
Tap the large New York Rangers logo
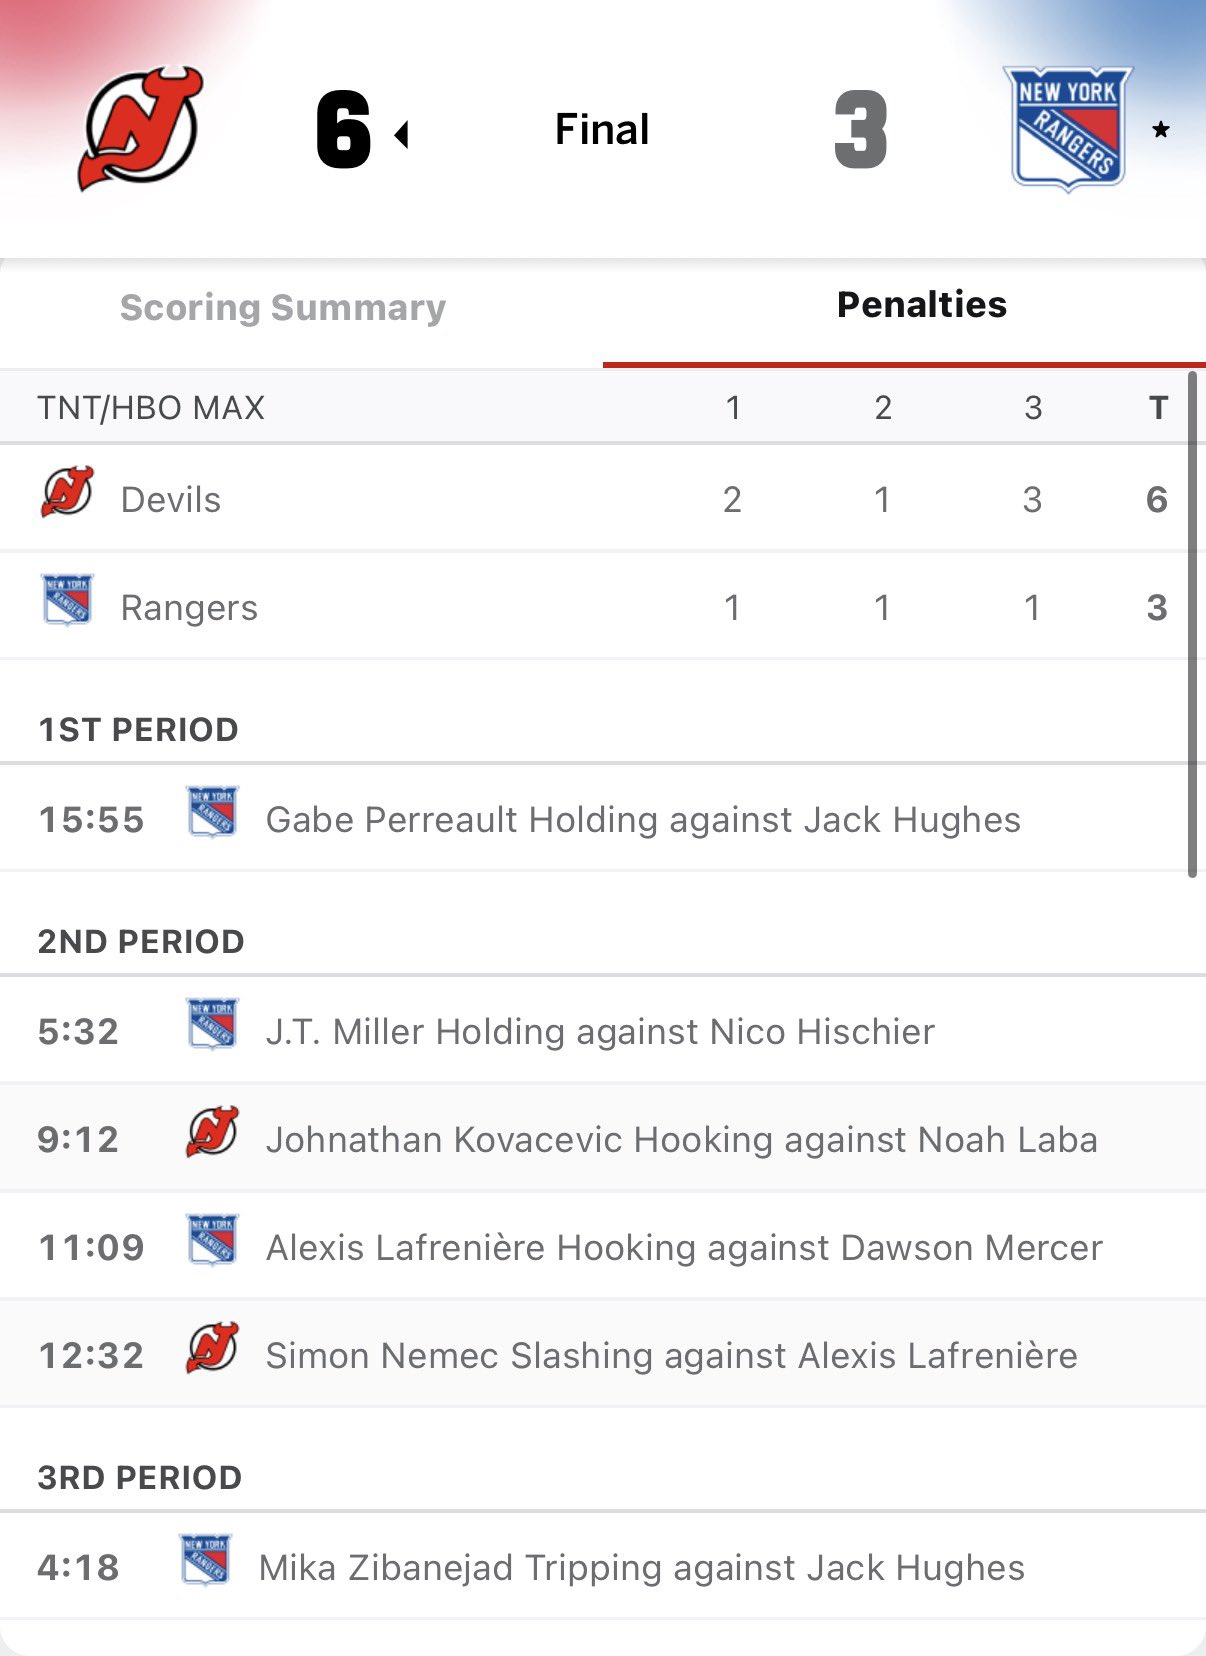coord(1067,129)
